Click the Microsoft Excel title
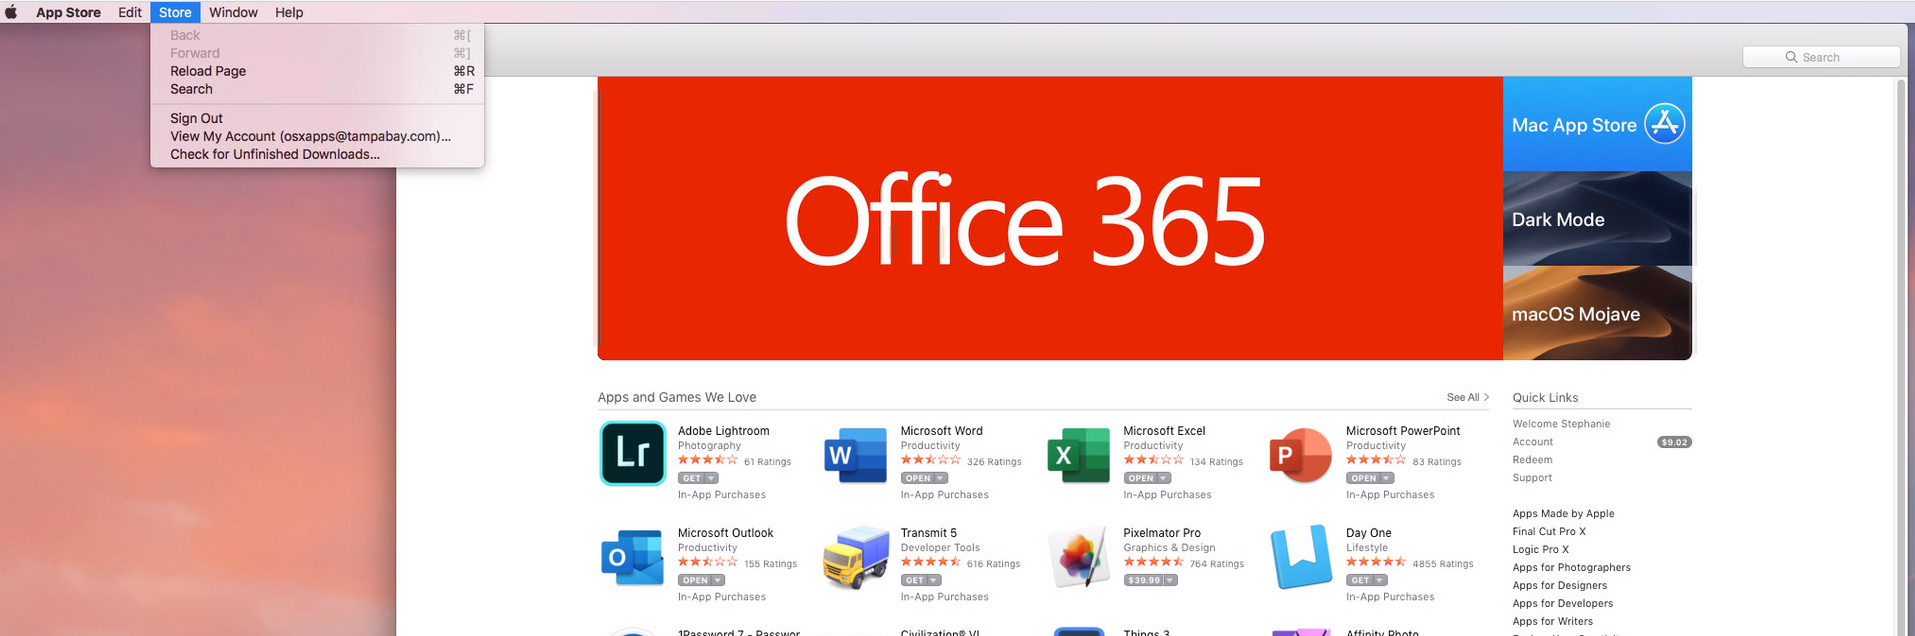 tap(1164, 431)
